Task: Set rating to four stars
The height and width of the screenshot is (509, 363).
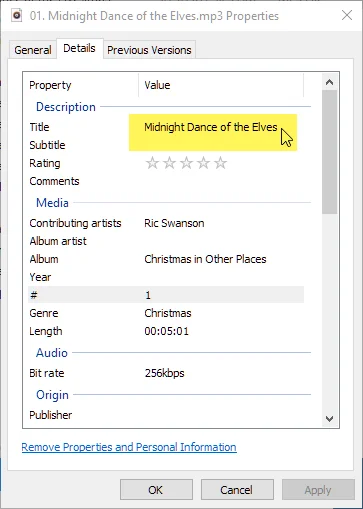Action: (203, 163)
